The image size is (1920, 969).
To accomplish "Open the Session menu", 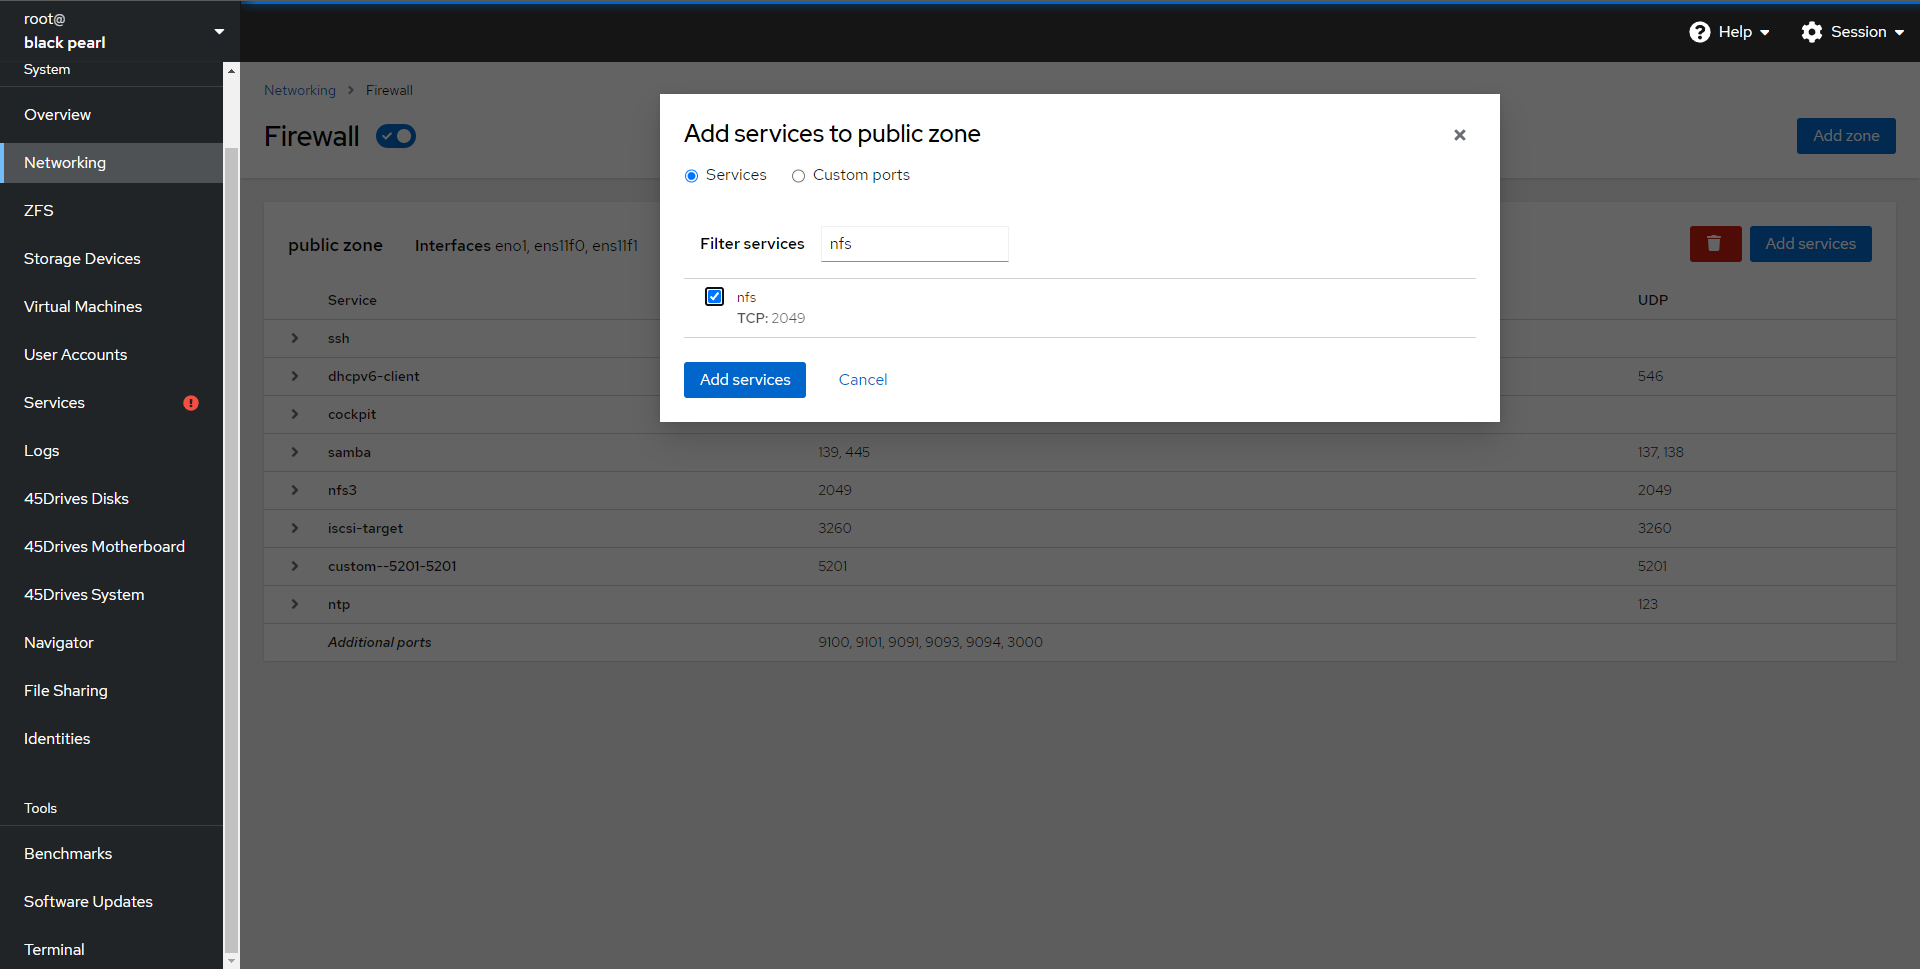I will coord(1852,32).
